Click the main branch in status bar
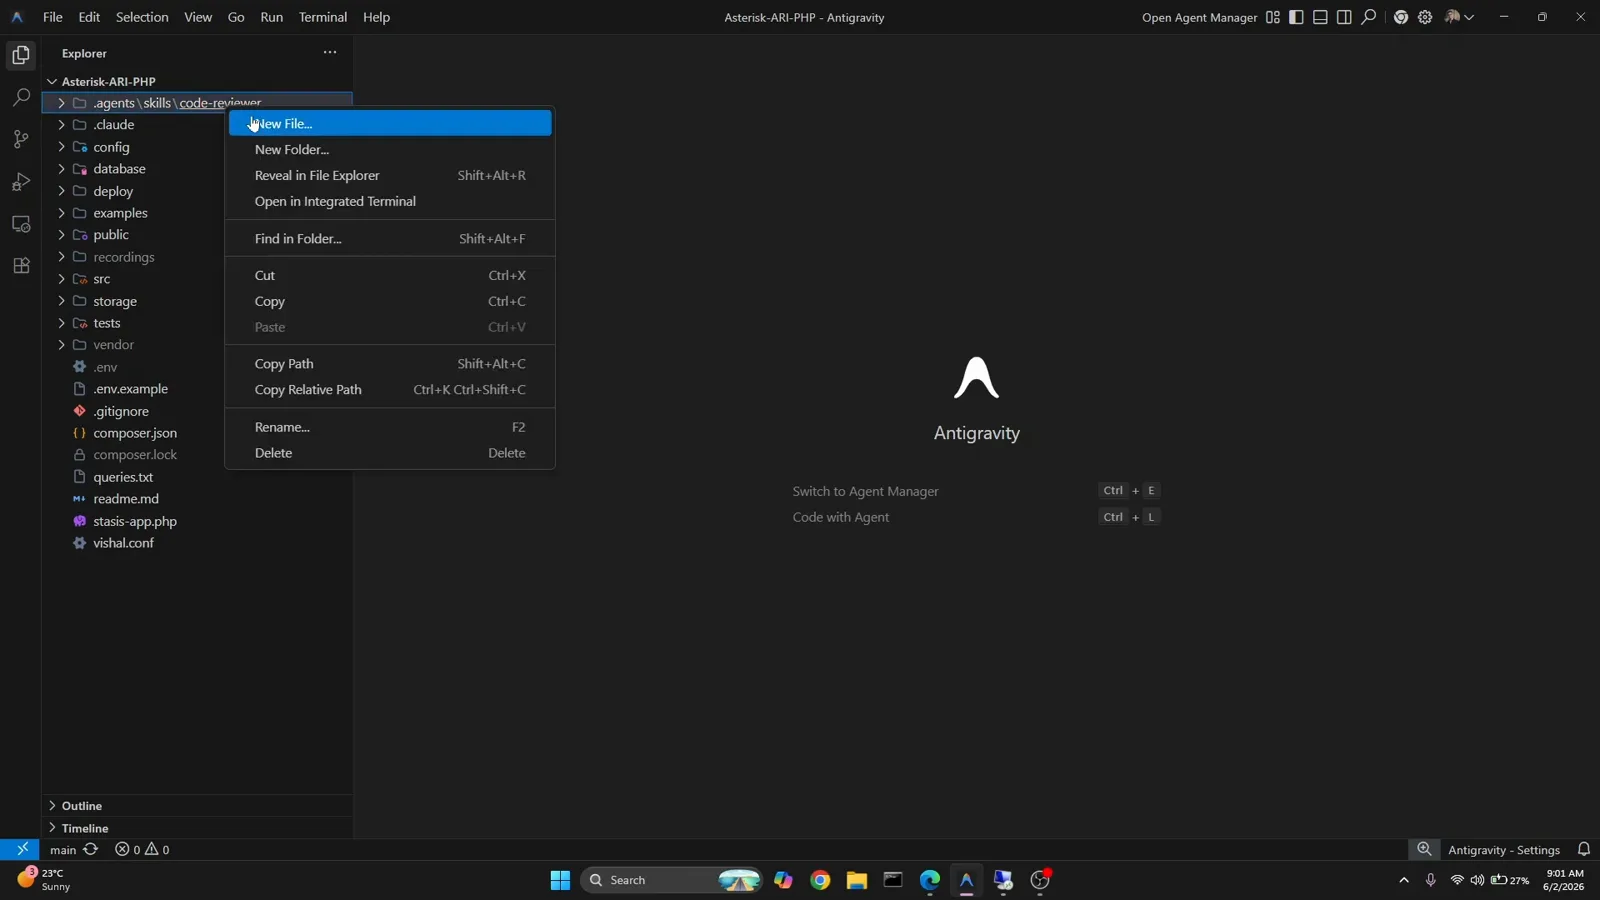The image size is (1600, 900). [x=63, y=850]
